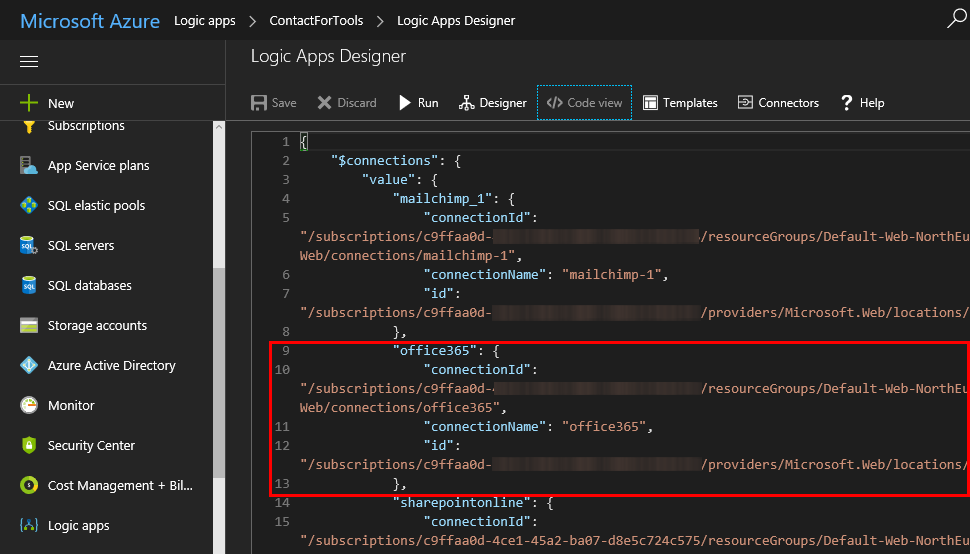Click the Connectors icon

(x=745, y=103)
